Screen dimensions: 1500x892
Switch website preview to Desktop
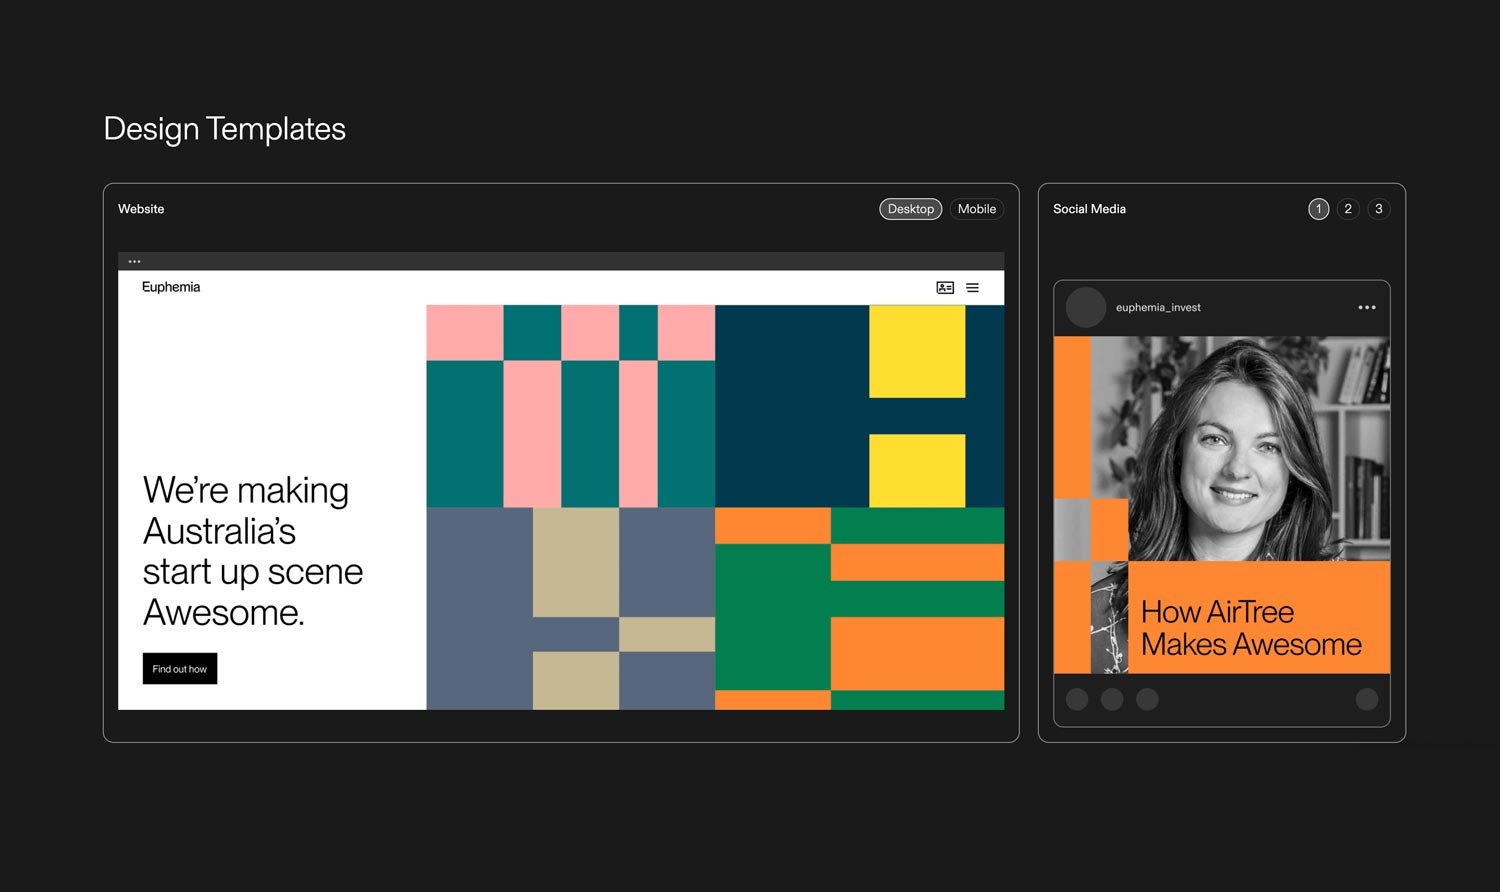[x=910, y=209]
